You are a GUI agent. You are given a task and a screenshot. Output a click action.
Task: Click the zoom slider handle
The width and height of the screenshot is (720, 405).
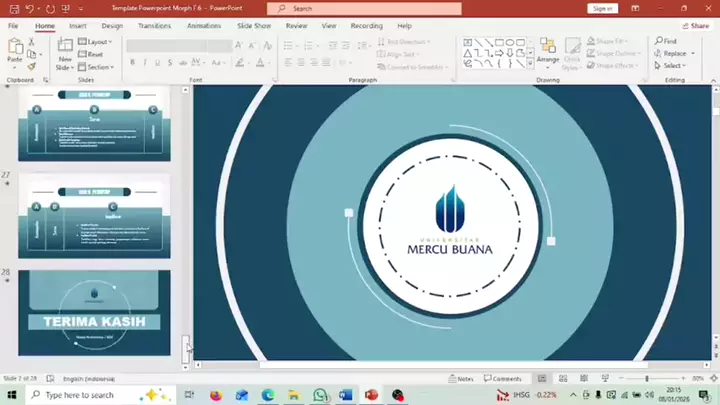647,378
